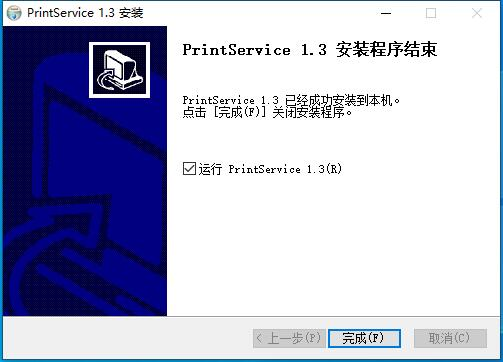Close the installer with the X icon

(x=477, y=13)
